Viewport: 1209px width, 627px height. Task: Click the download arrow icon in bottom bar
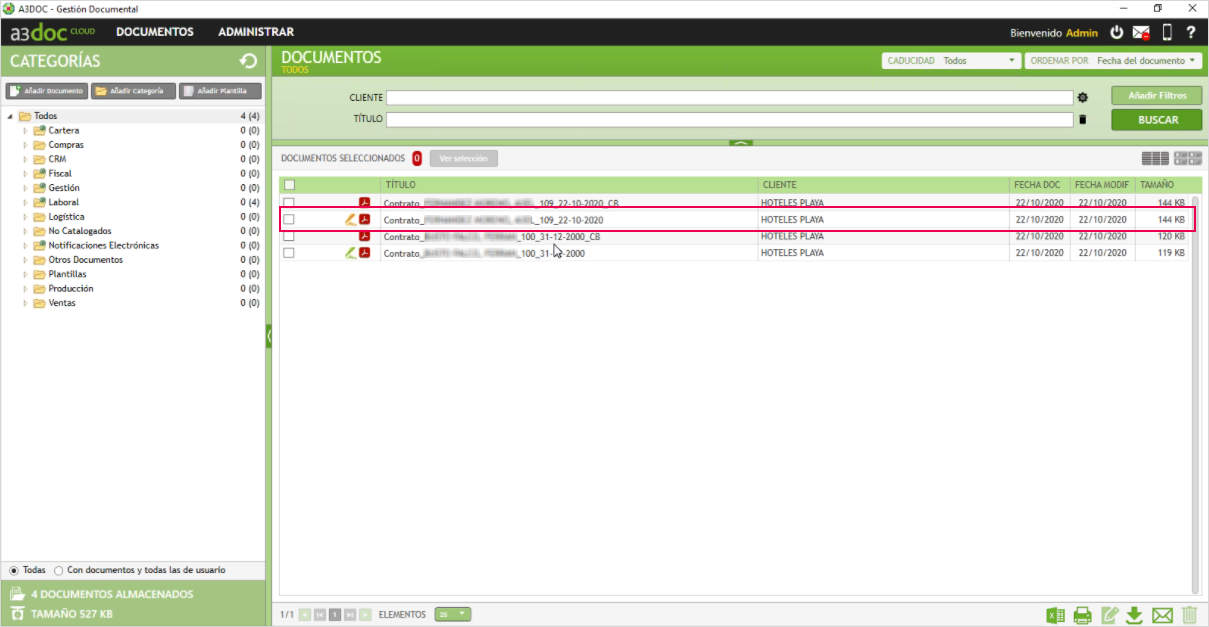pos(1134,615)
